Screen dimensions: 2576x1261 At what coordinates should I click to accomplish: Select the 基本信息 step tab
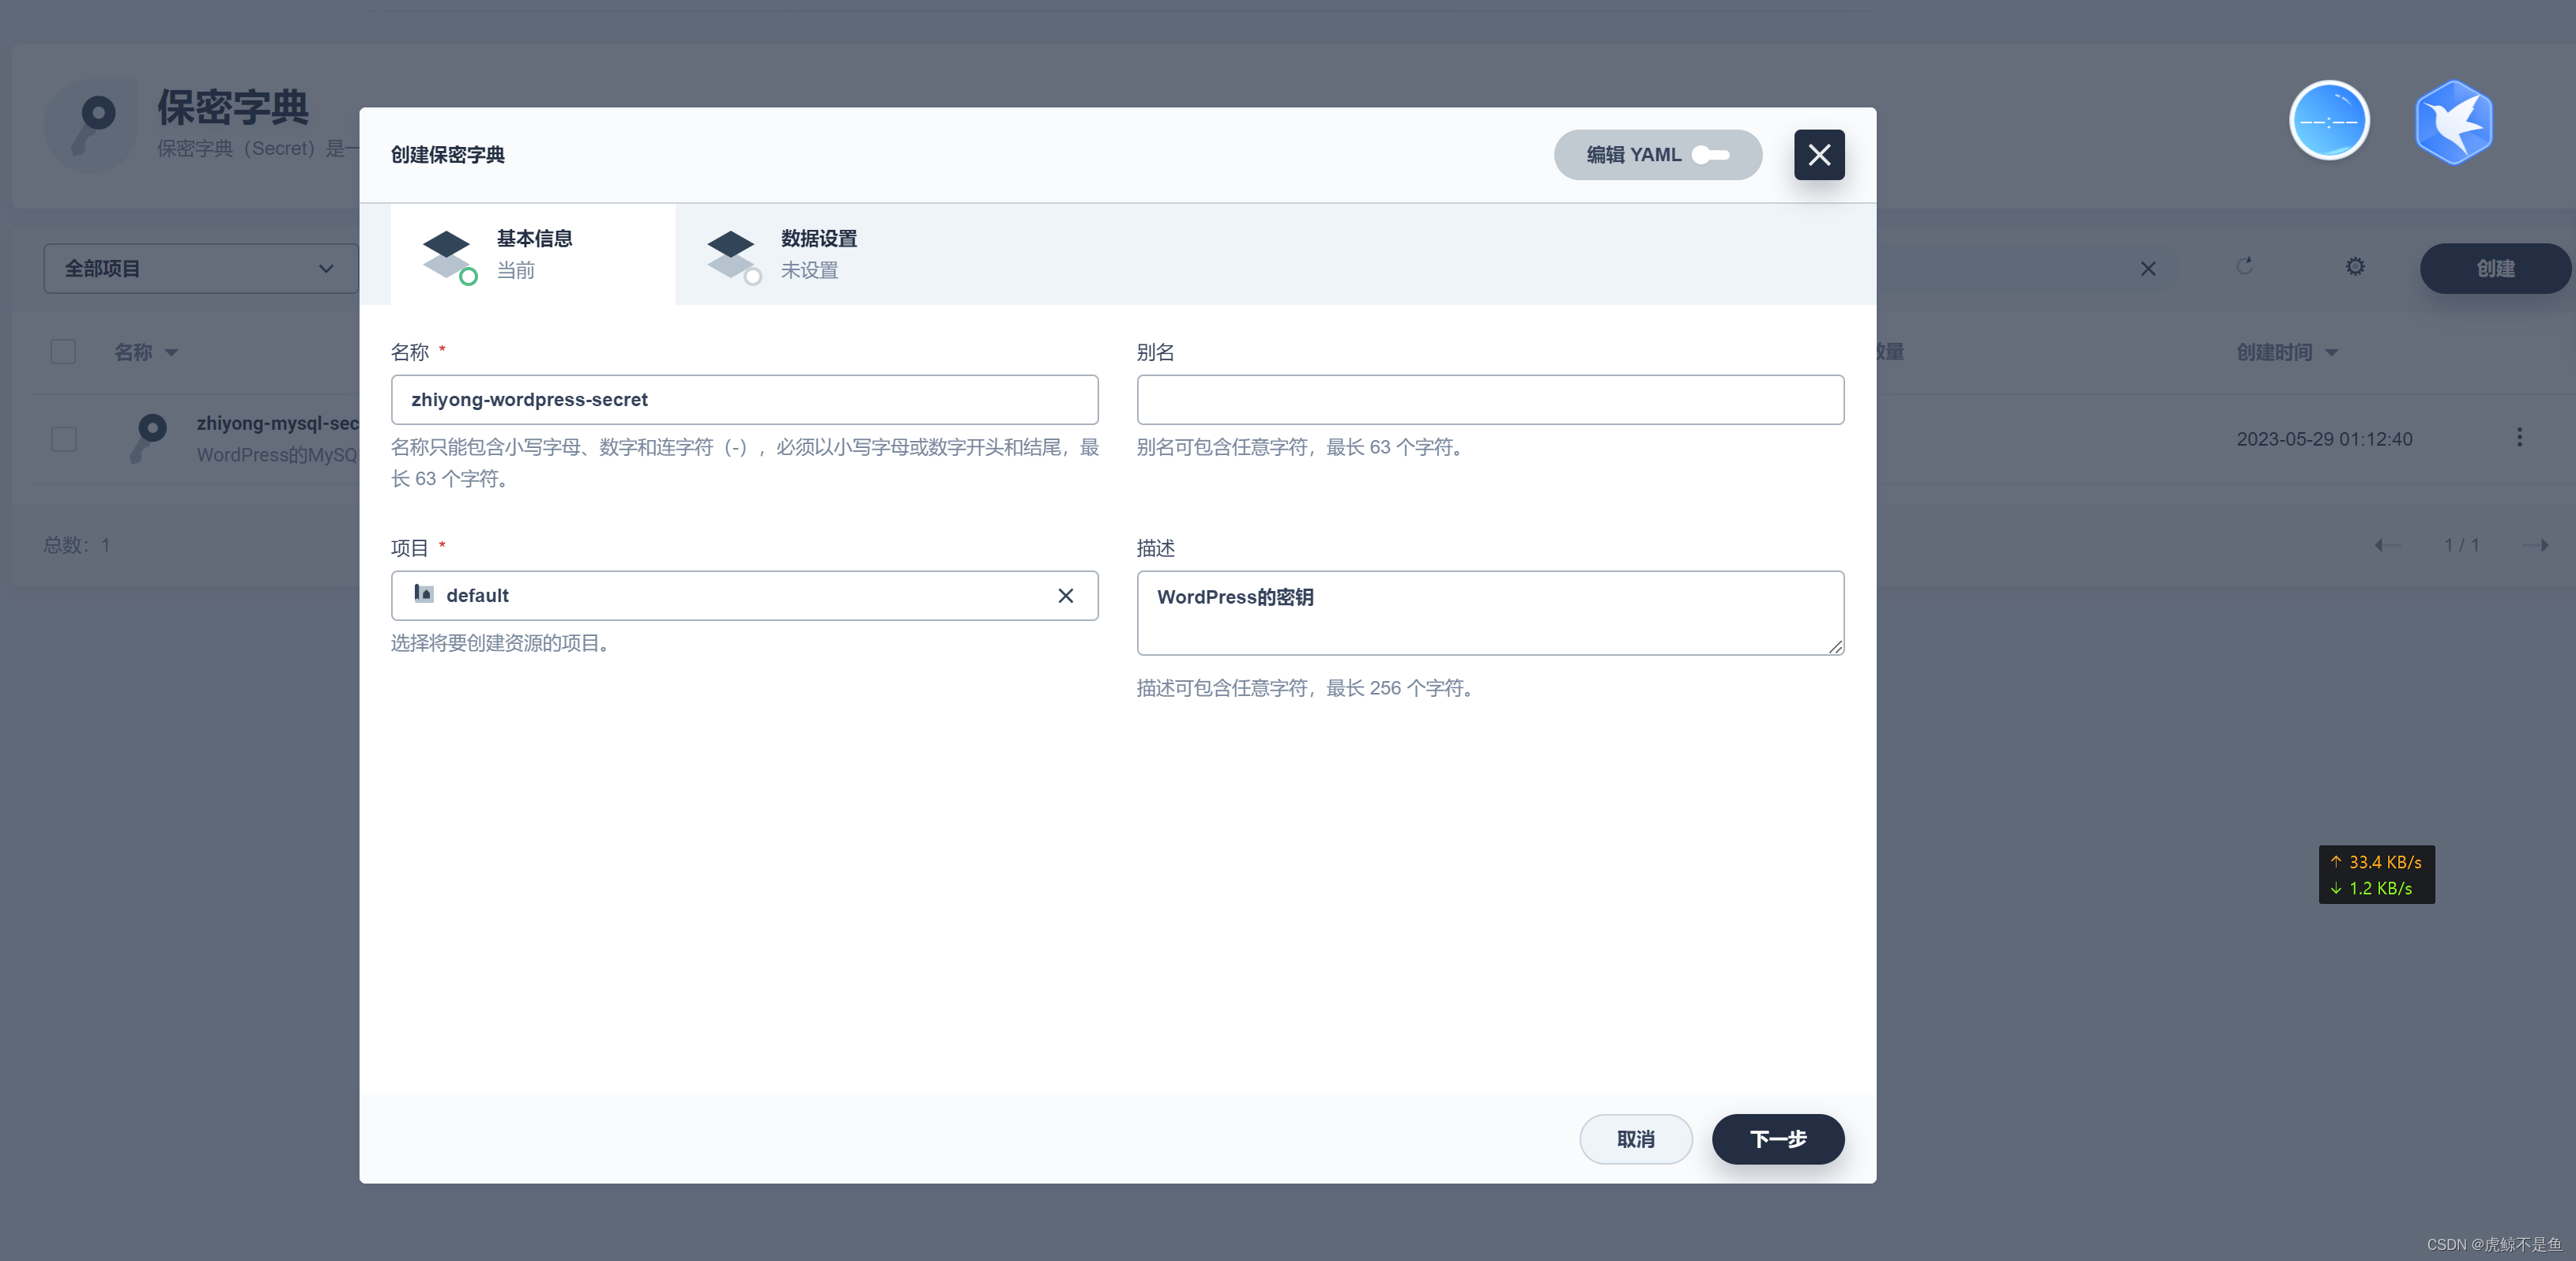coord(533,254)
